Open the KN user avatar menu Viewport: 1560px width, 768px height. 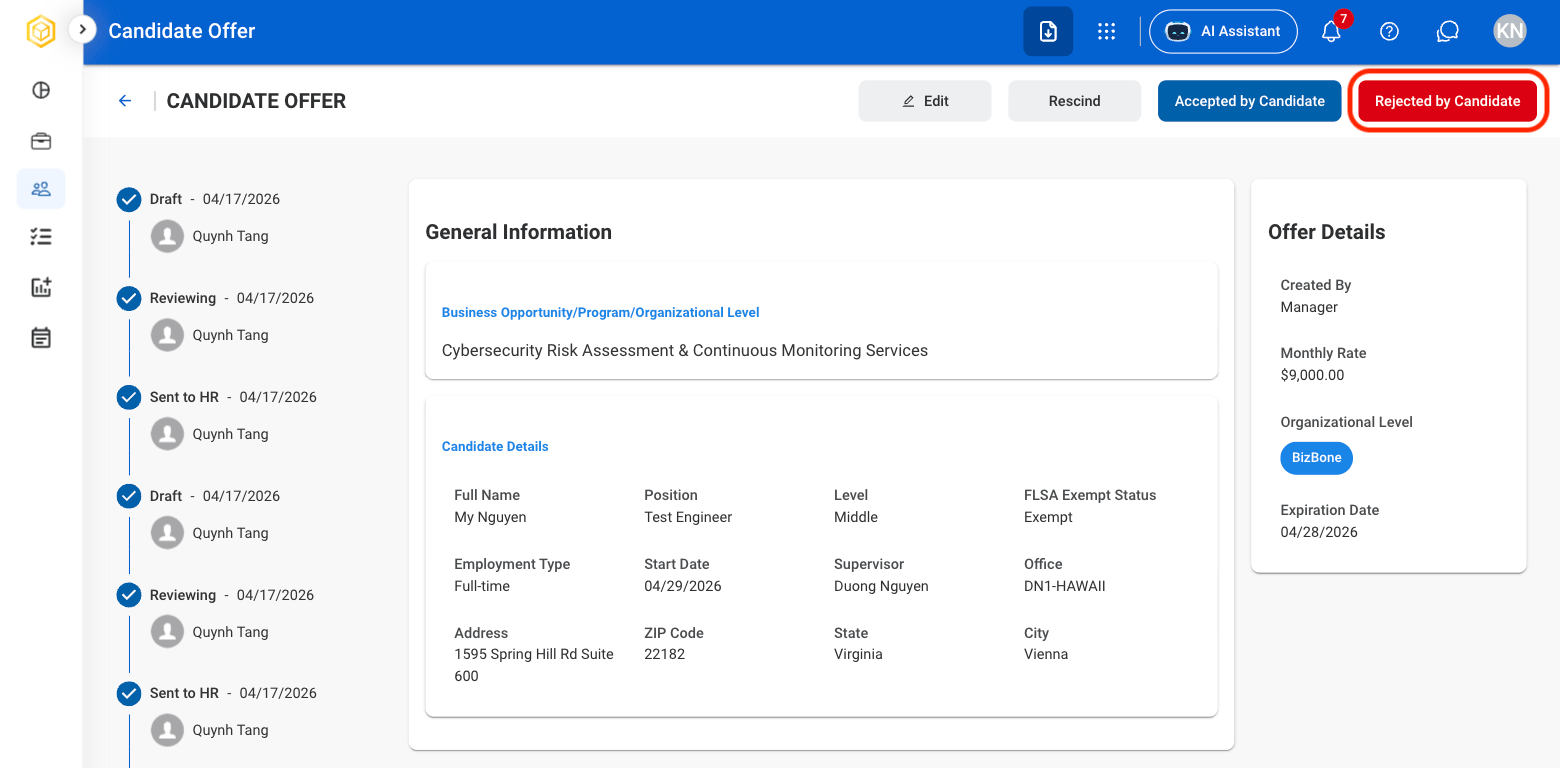pyautogui.click(x=1509, y=31)
